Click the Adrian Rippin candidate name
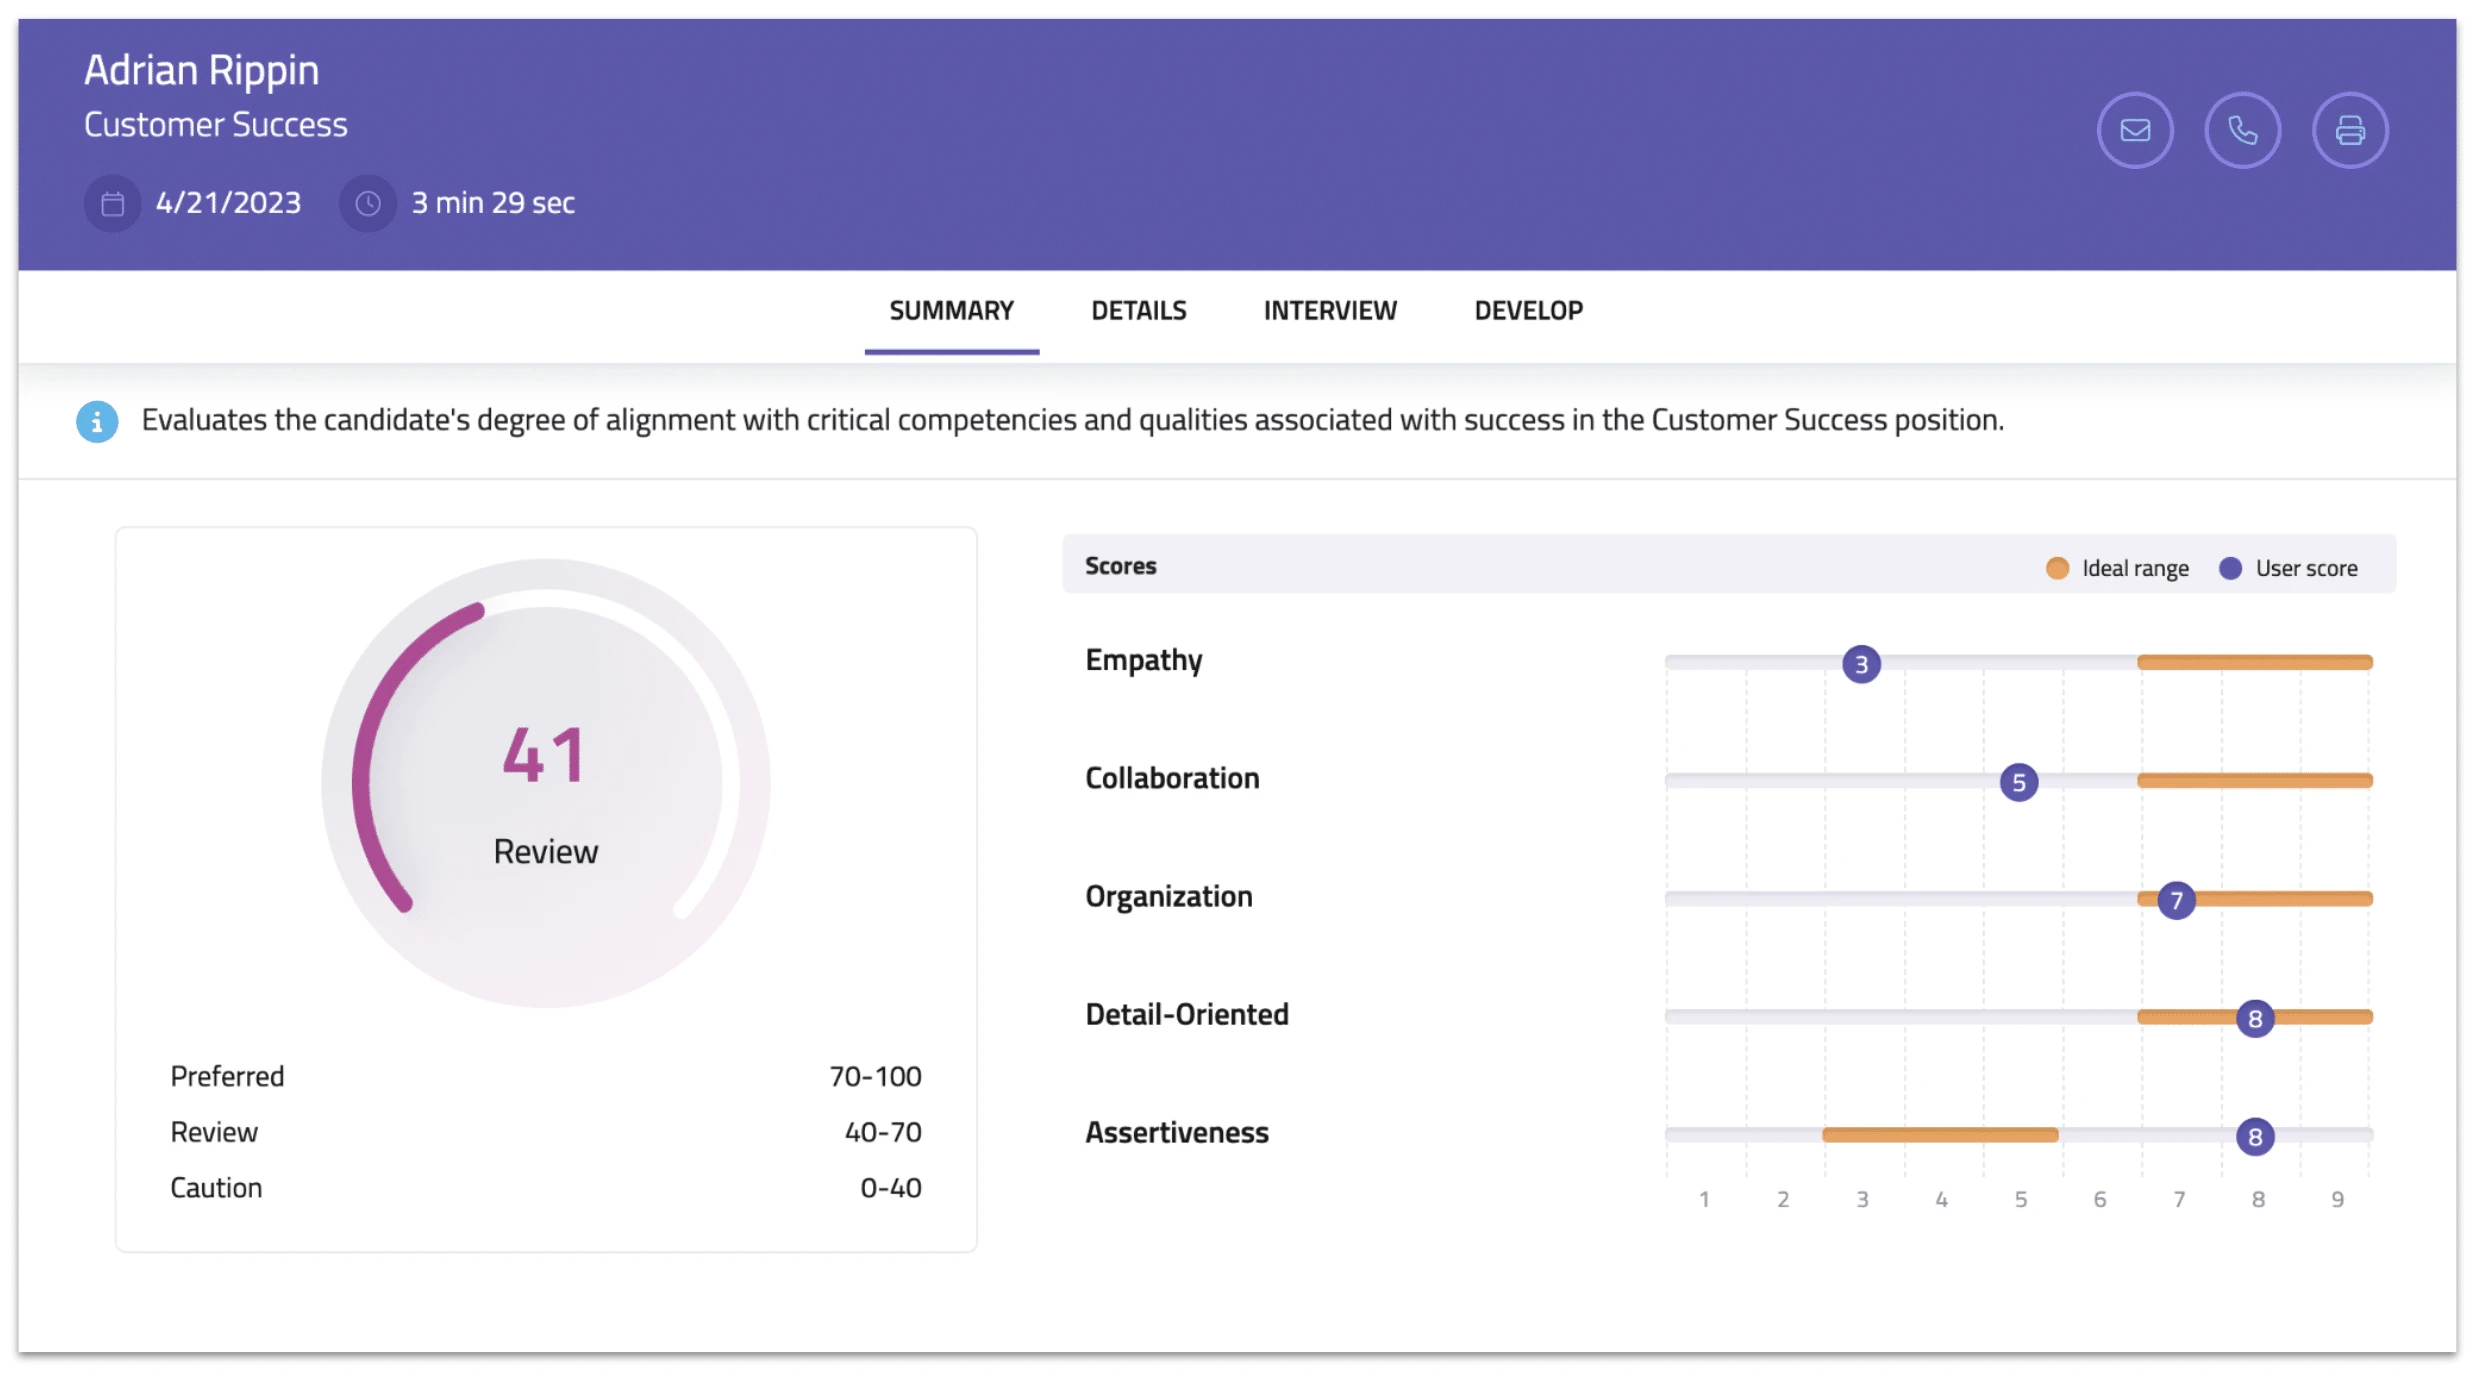This screenshot has width=2482, height=1378. point(201,71)
